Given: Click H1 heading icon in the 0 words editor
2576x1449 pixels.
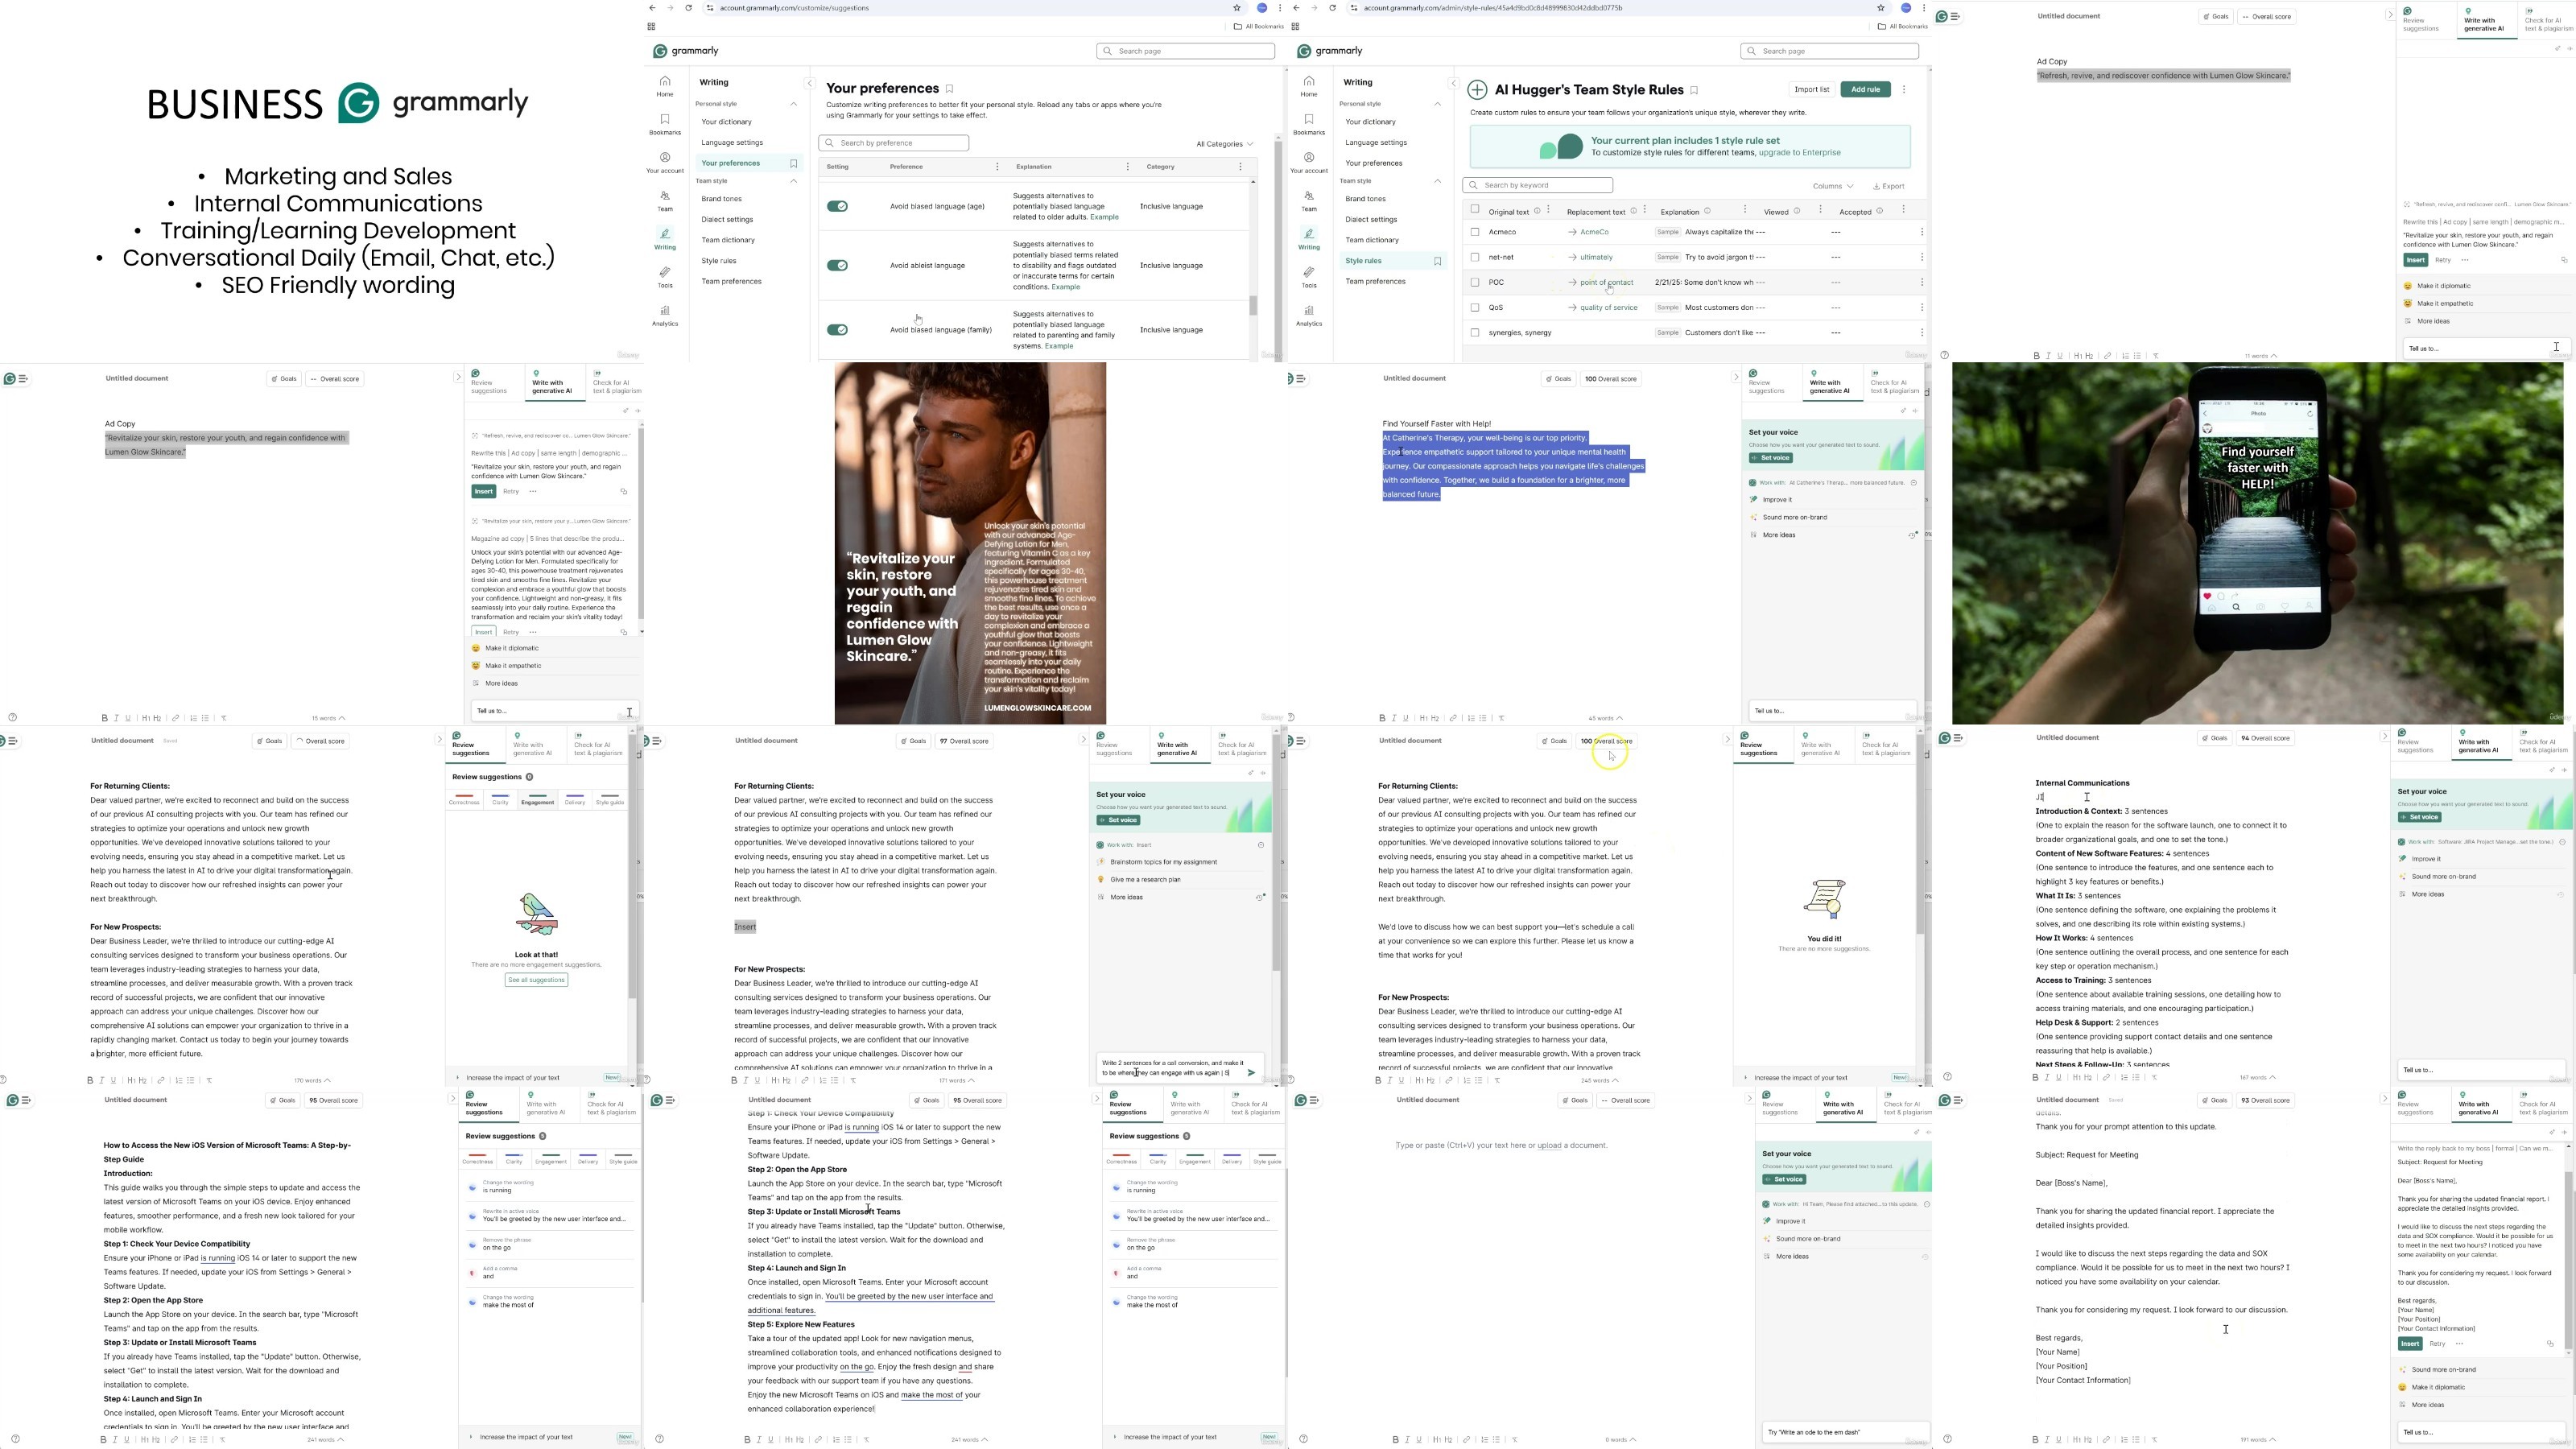Looking at the screenshot, I should click(x=1438, y=1439).
